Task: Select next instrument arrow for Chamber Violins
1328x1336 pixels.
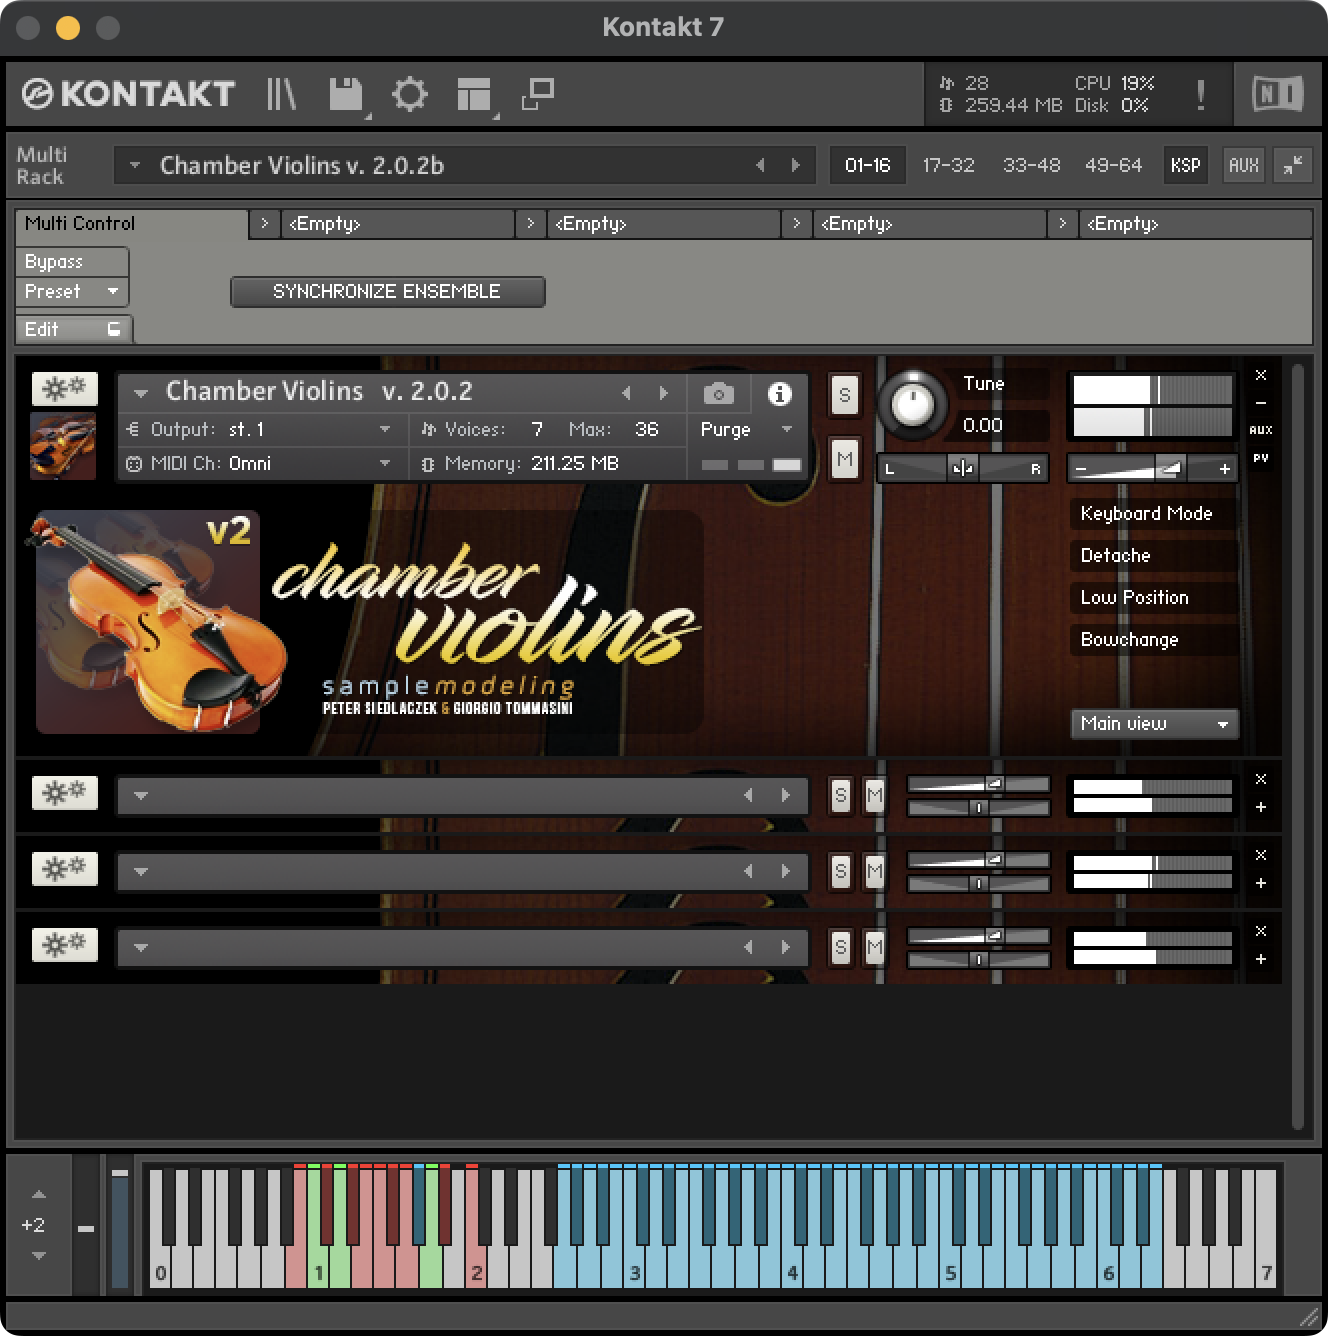Action: (x=663, y=393)
